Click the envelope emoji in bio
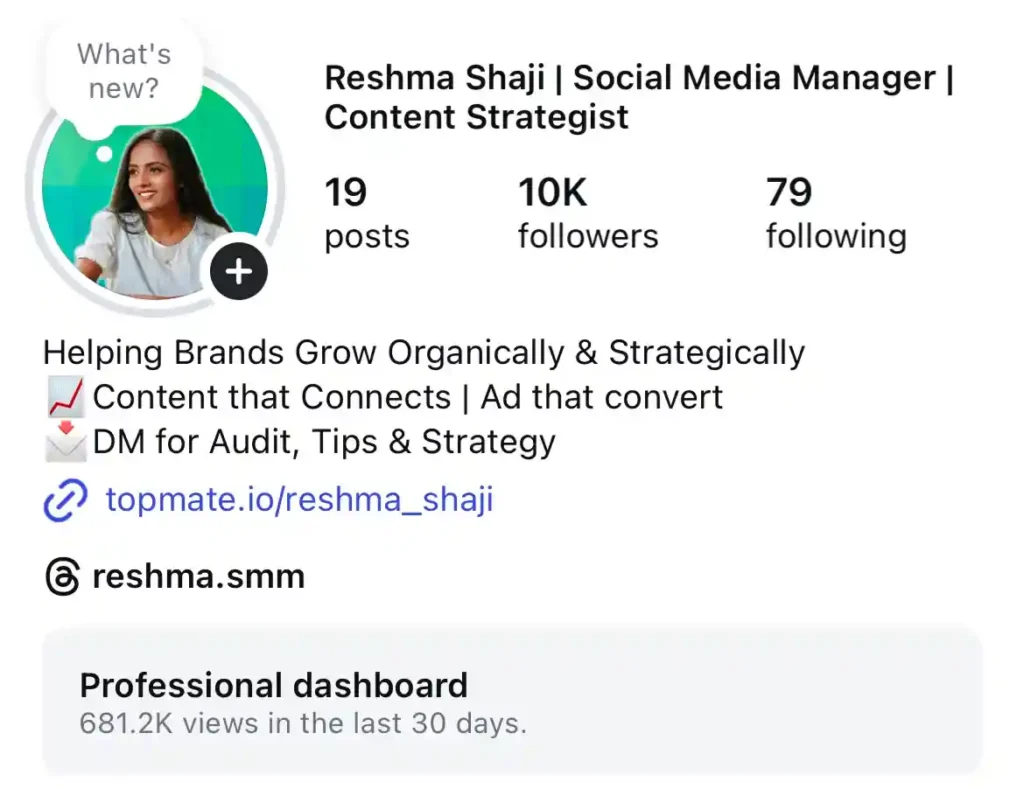Viewport: 1024px width, 789px height. pos(65,441)
